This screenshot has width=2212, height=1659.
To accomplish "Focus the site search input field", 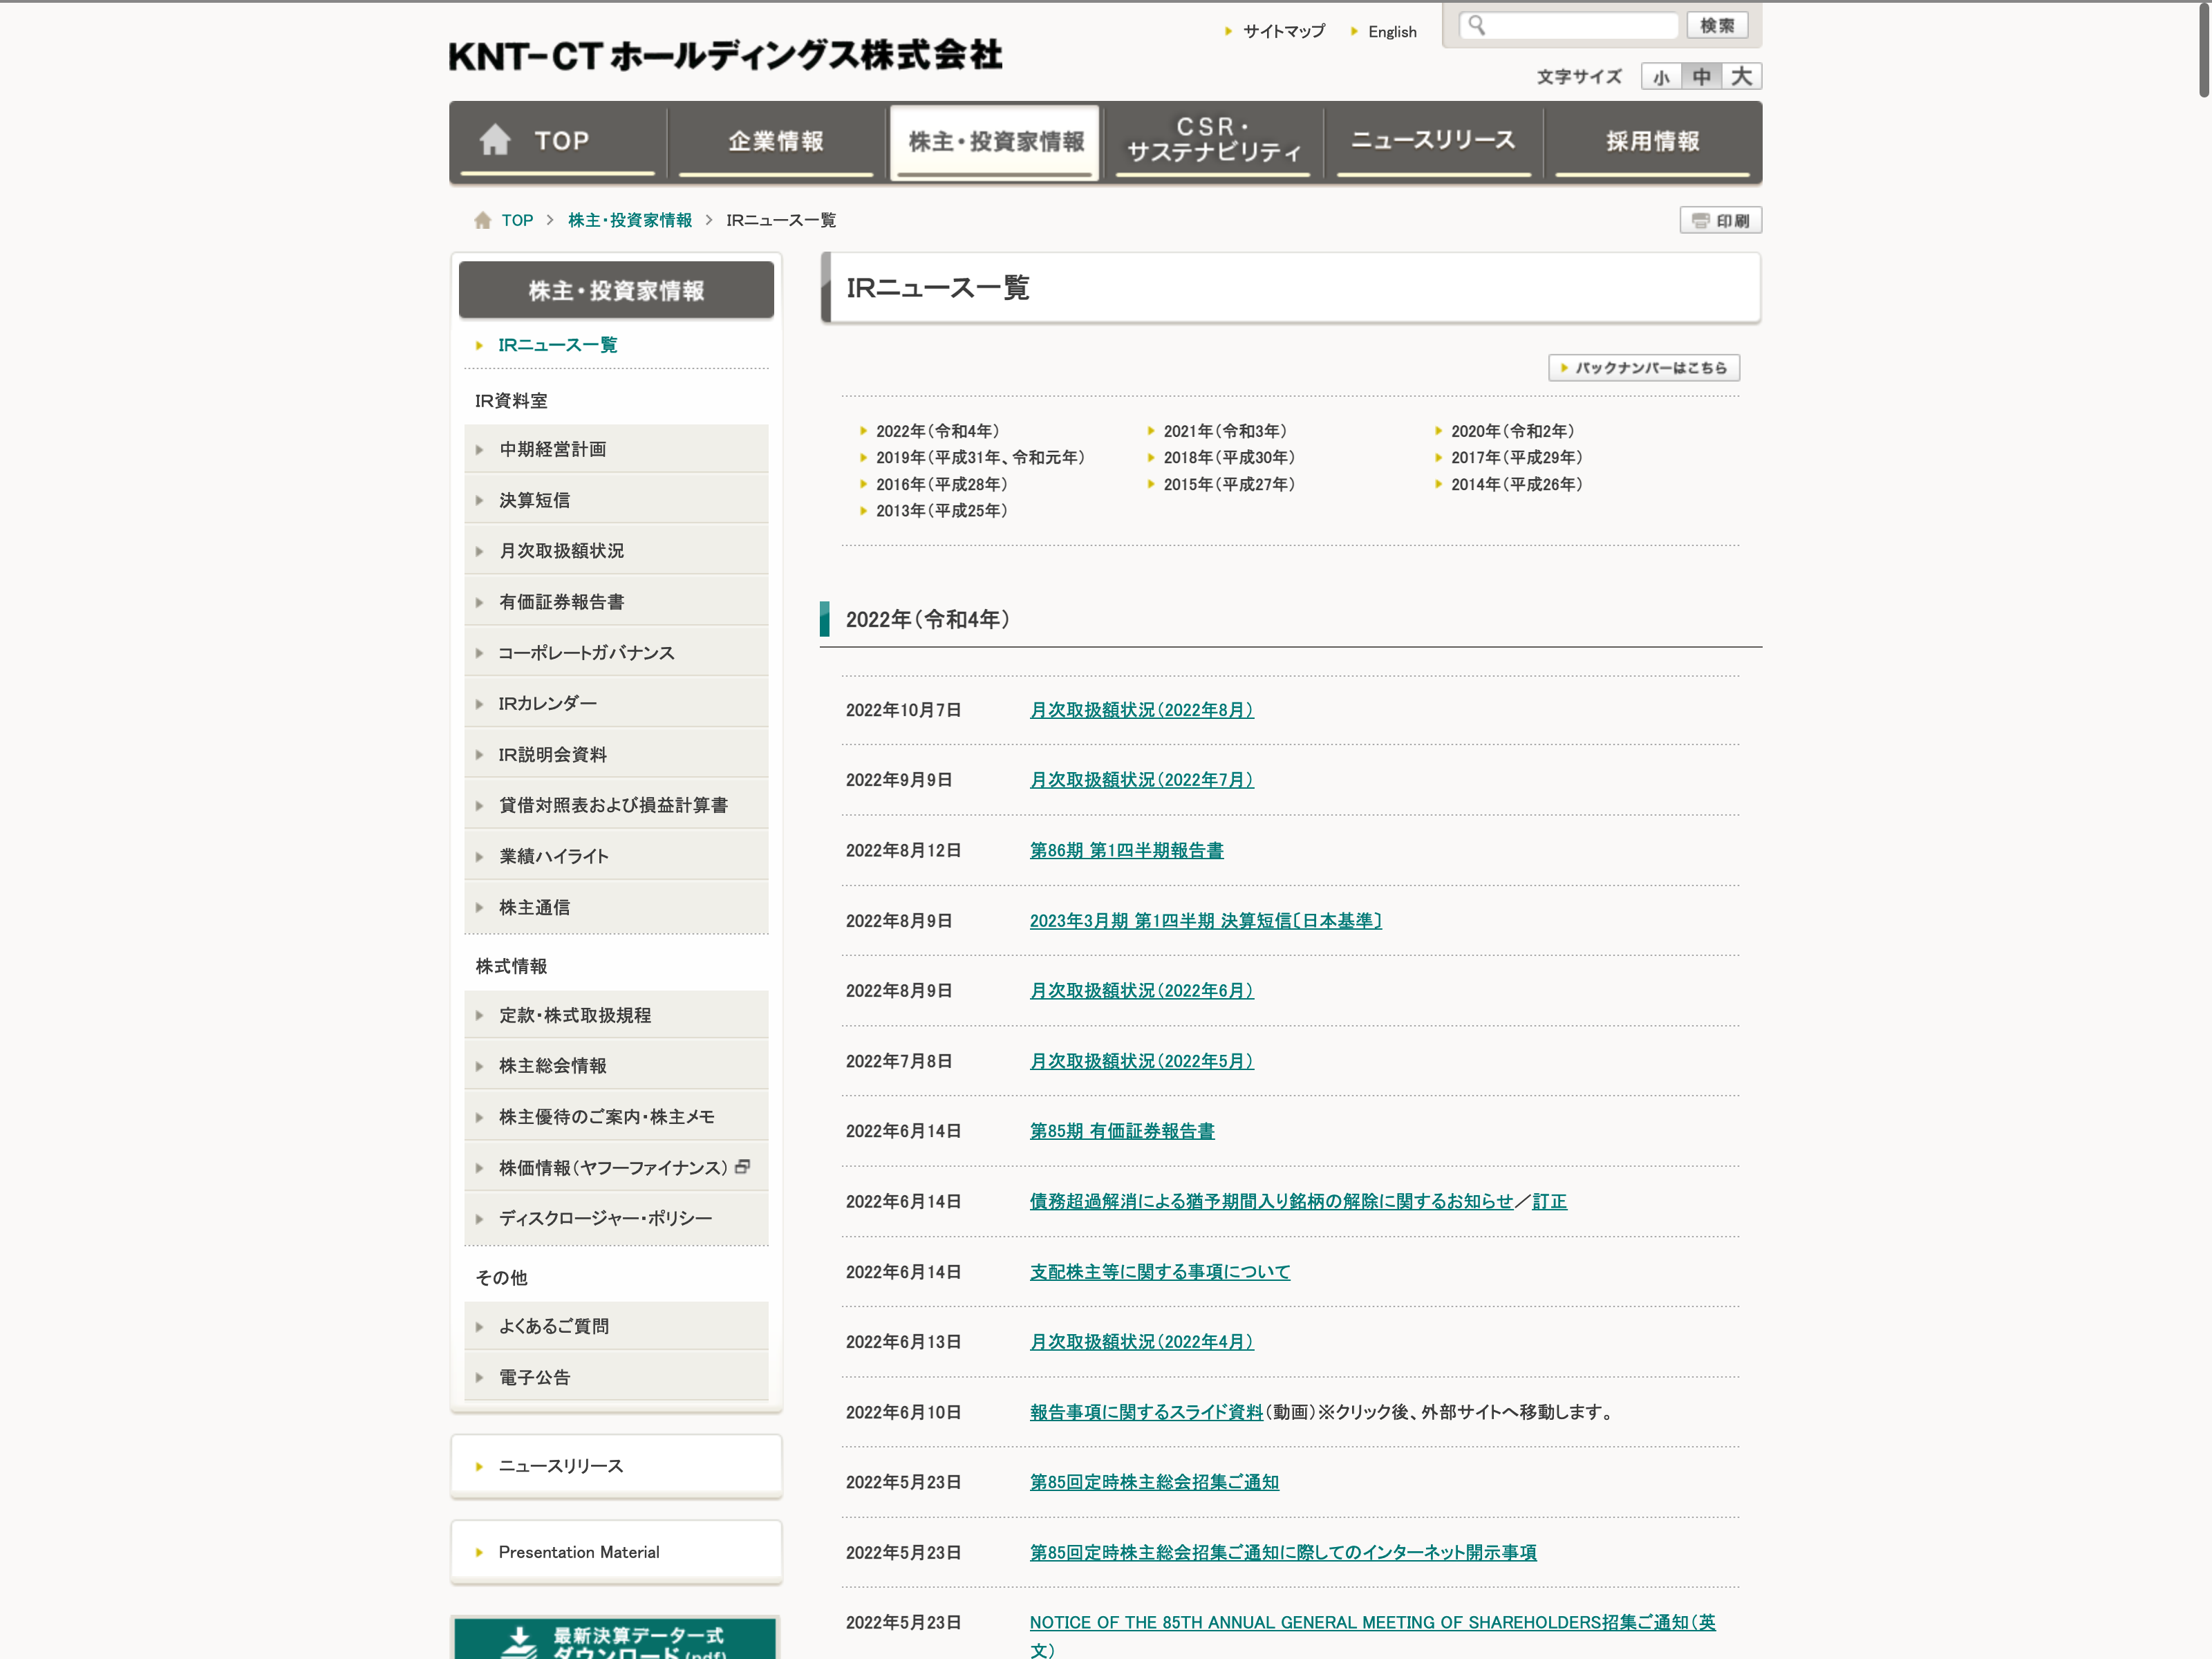I will click(1580, 26).
